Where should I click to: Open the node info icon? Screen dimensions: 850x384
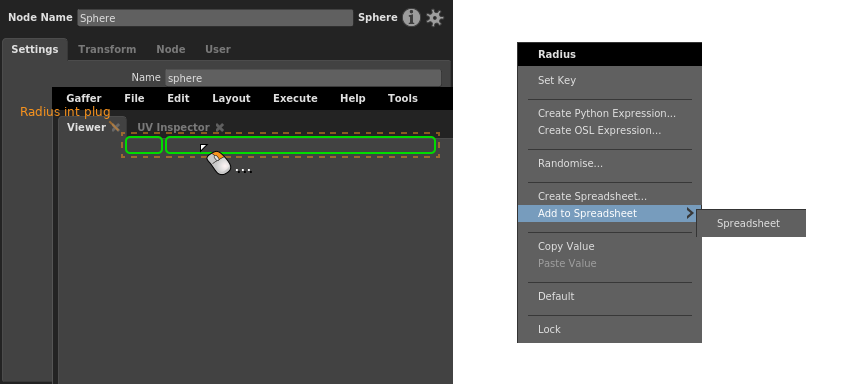click(411, 18)
